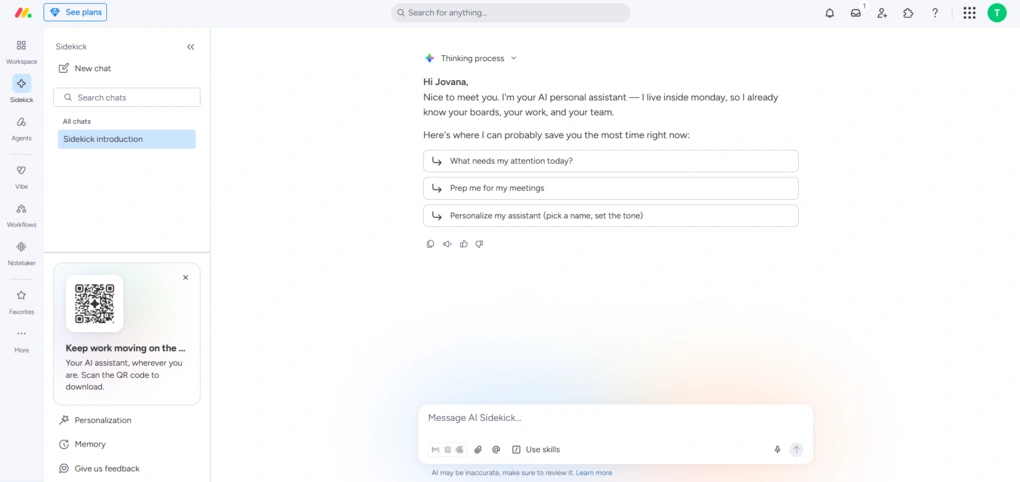The height and width of the screenshot is (482, 1020).
Task: Open the apps marketplace puzzle icon
Action: [x=908, y=12]
